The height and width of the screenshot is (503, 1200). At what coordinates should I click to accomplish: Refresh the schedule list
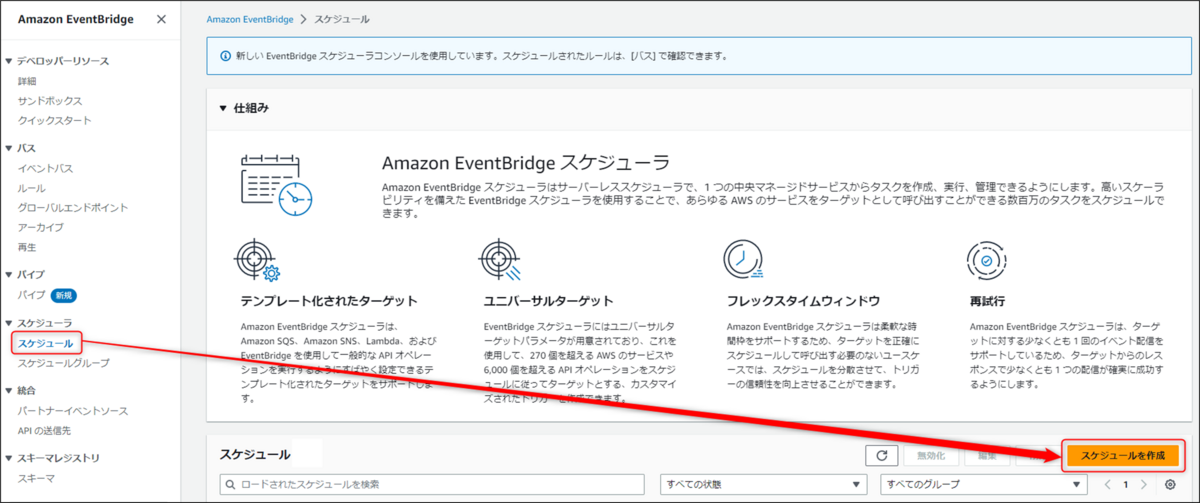881,455
